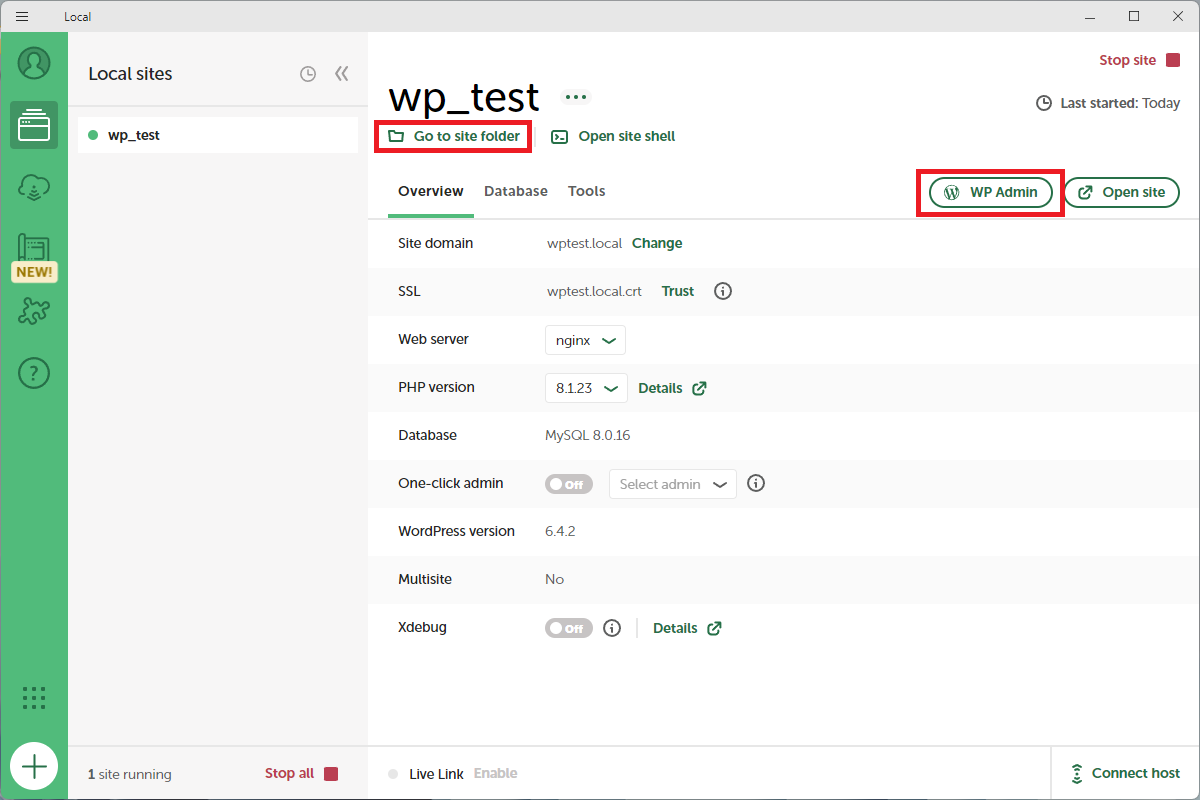
Task: Open the Add-ons puzzle icon
Action: (34, 311)
